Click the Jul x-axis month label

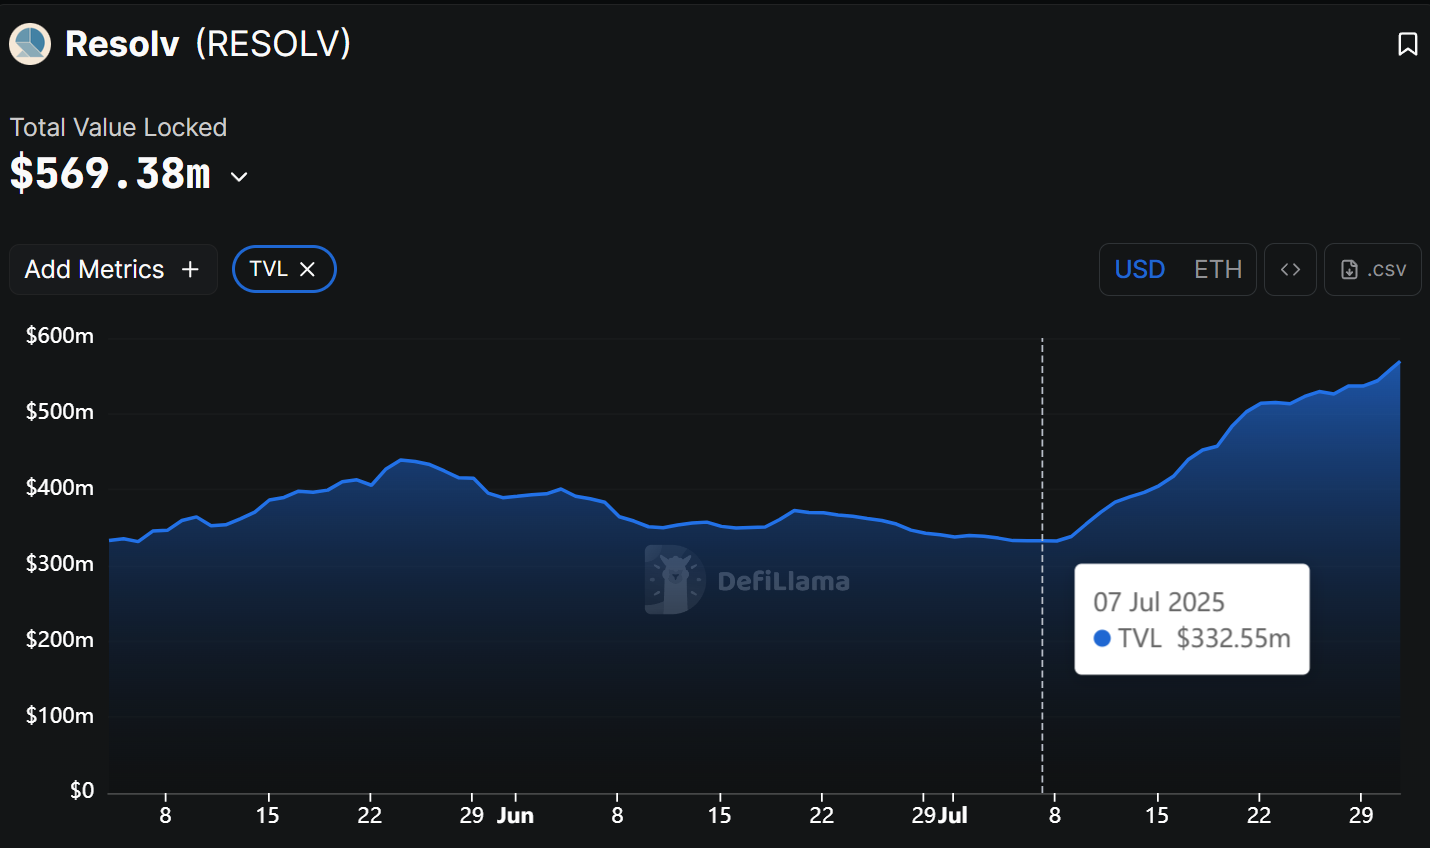pos(953,816)
